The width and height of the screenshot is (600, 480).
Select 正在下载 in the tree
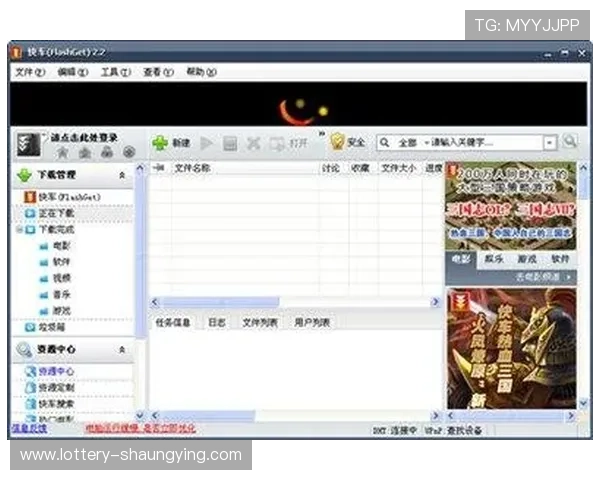[x=56, y=213]
